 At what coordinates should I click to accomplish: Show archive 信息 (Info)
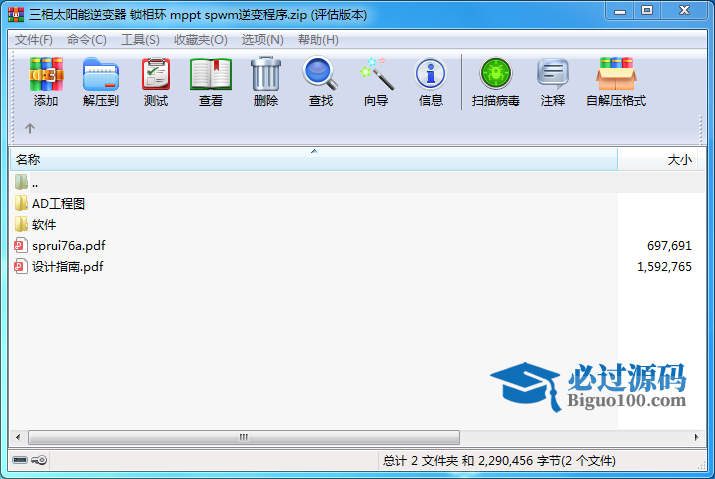(430, 73)
